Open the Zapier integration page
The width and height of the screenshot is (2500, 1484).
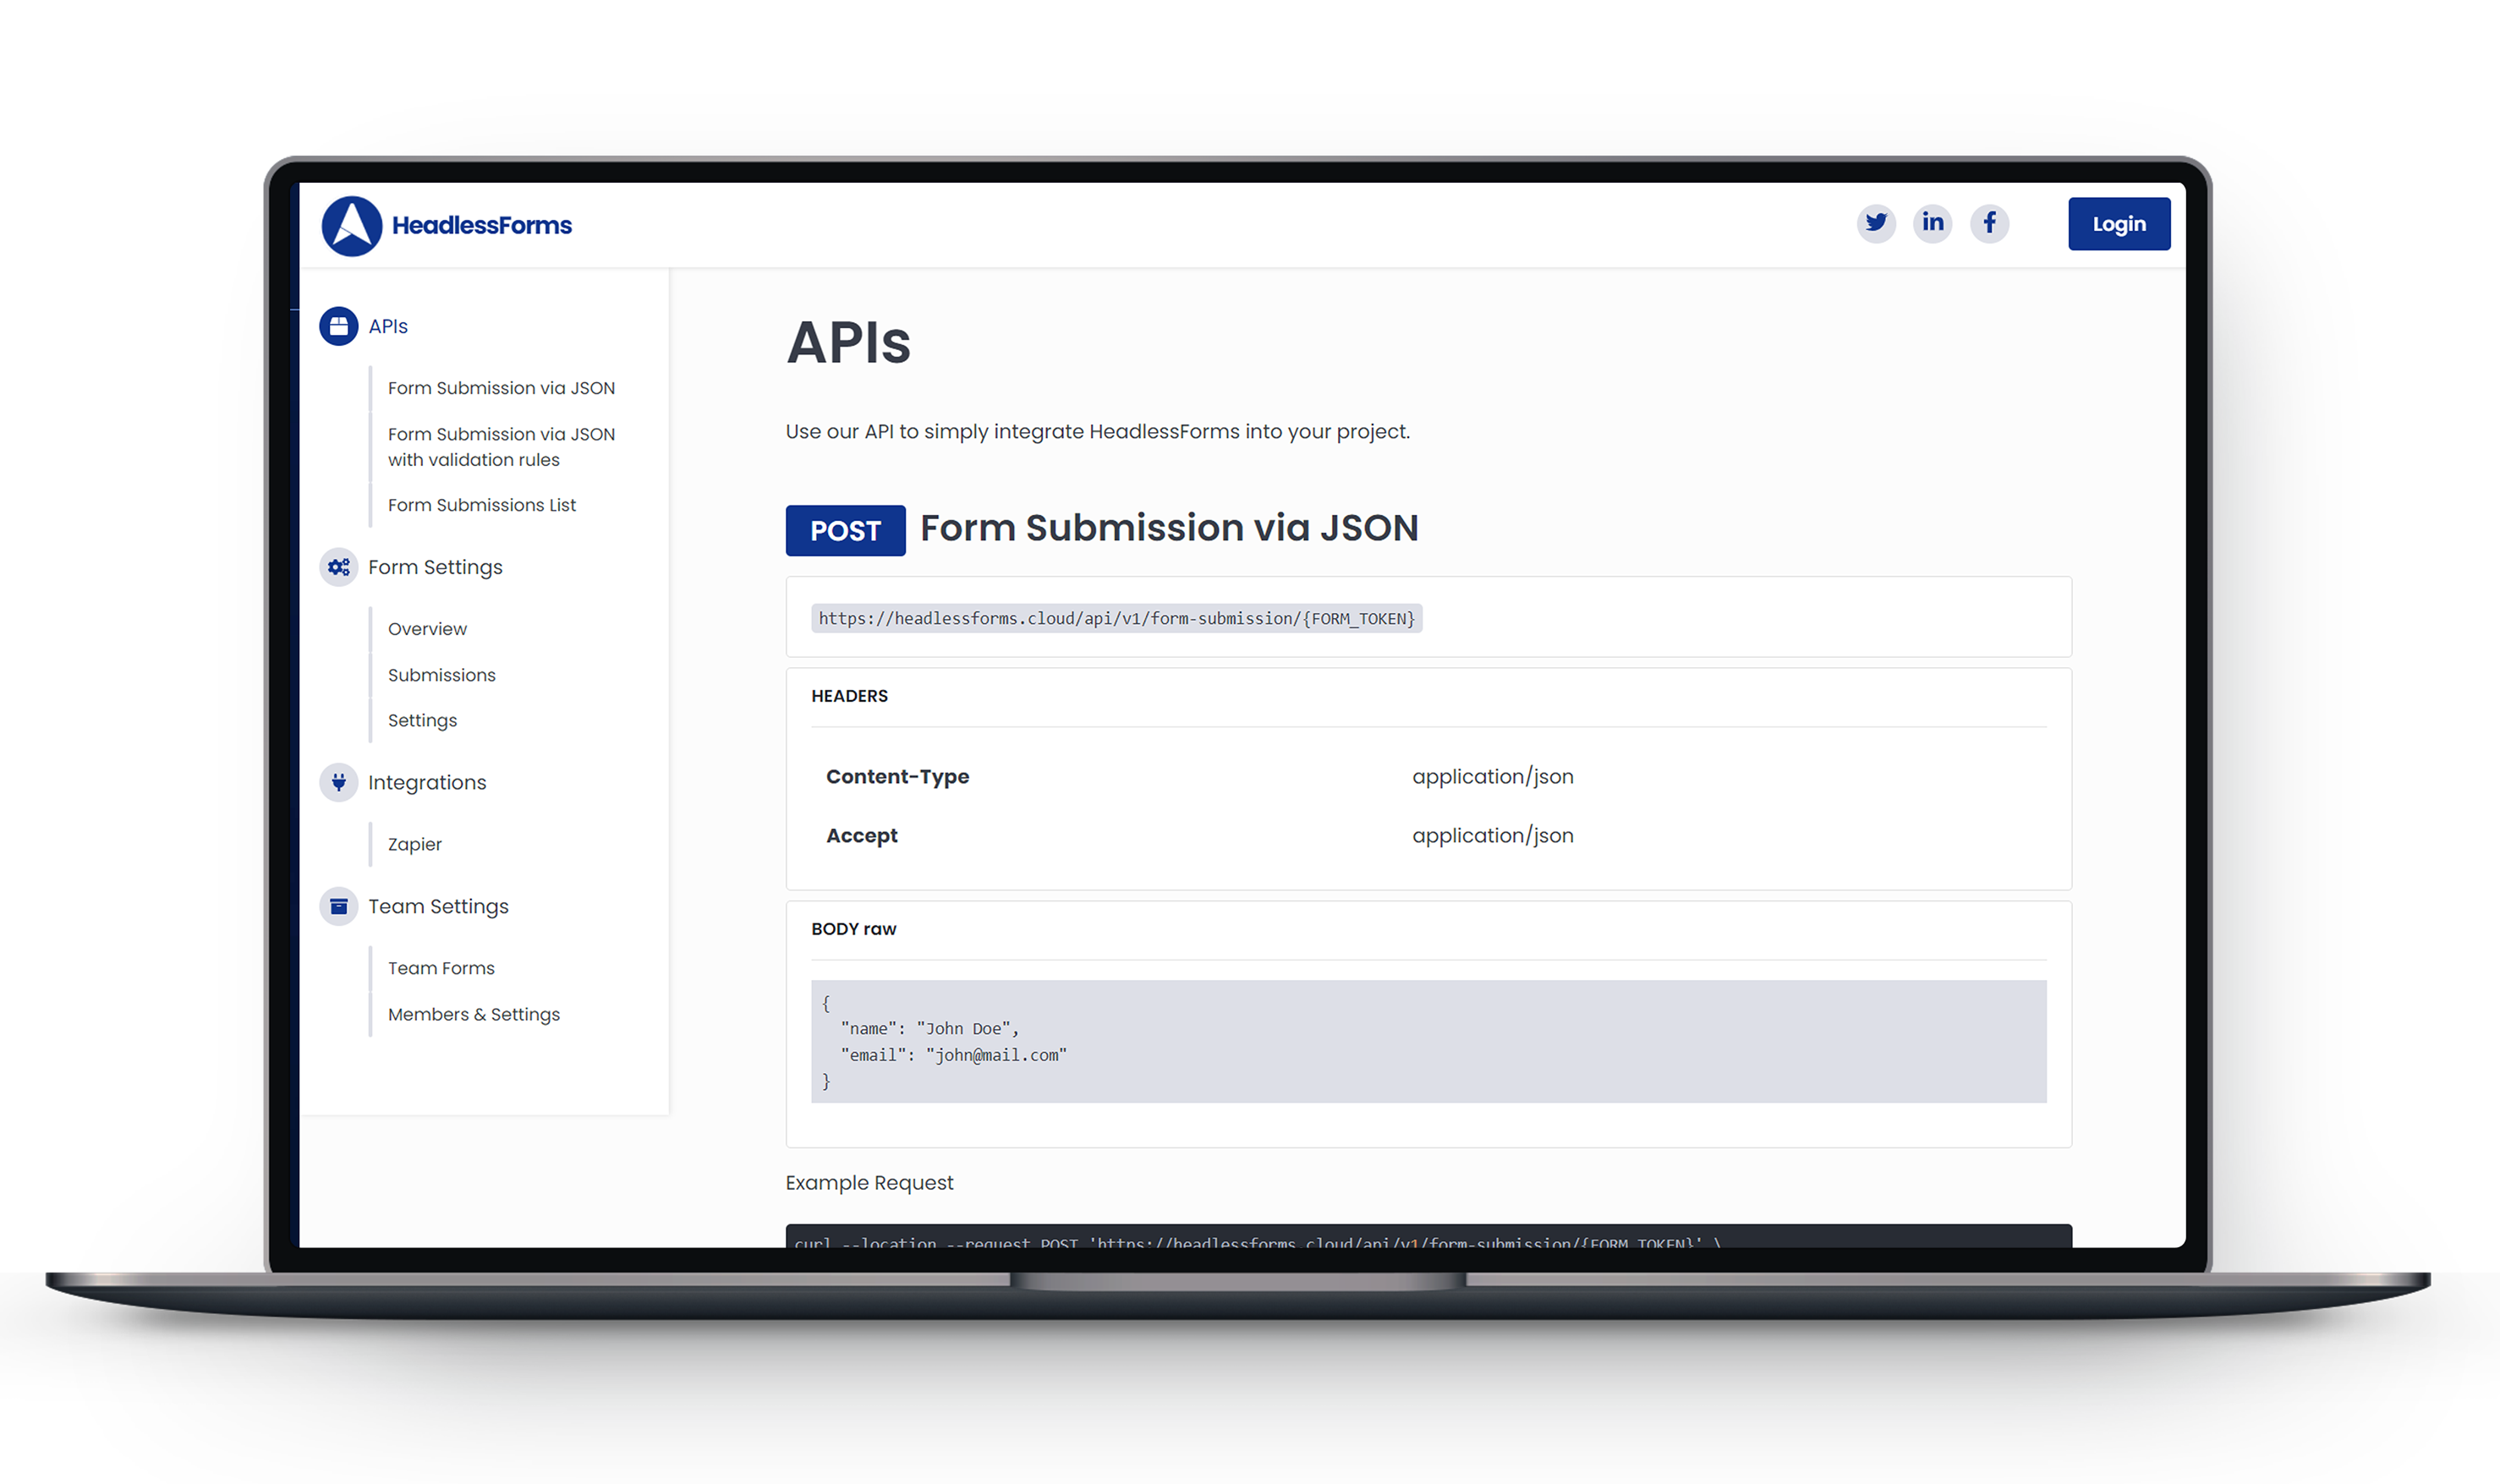pos(414,844)
